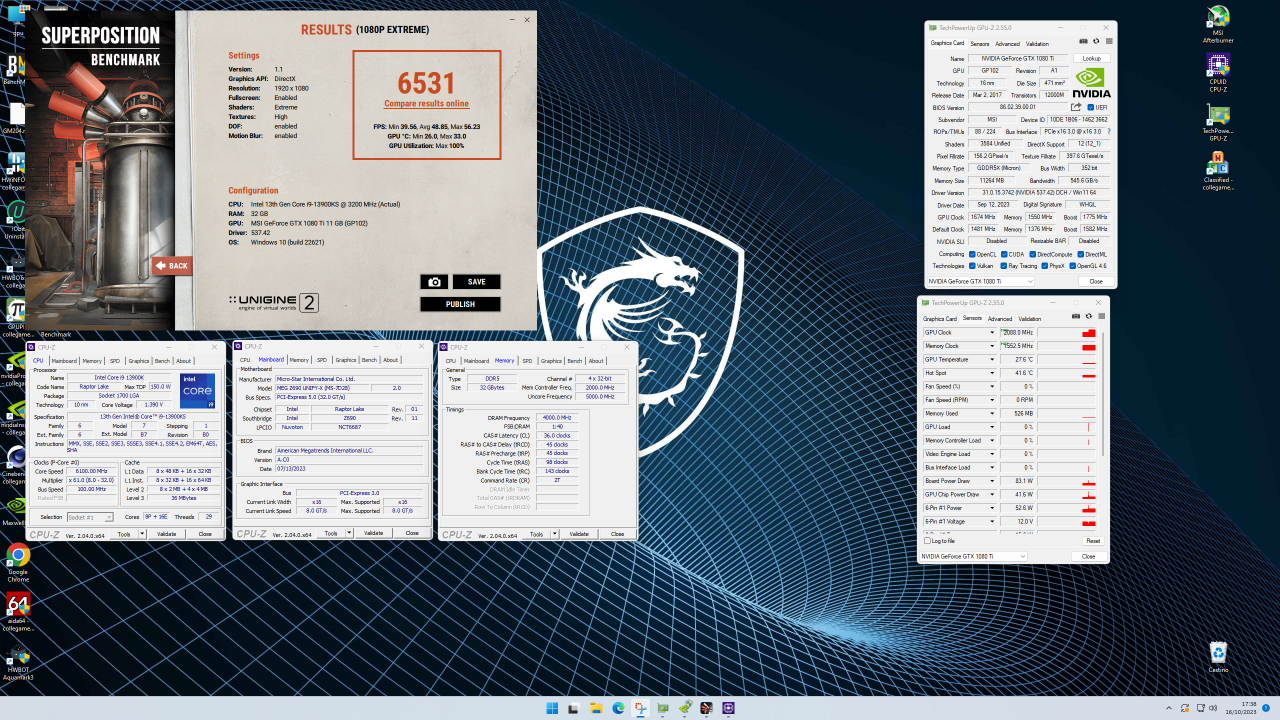Open aida64 desktop icon
The image size is (1280, 720).
pos(18,610)
